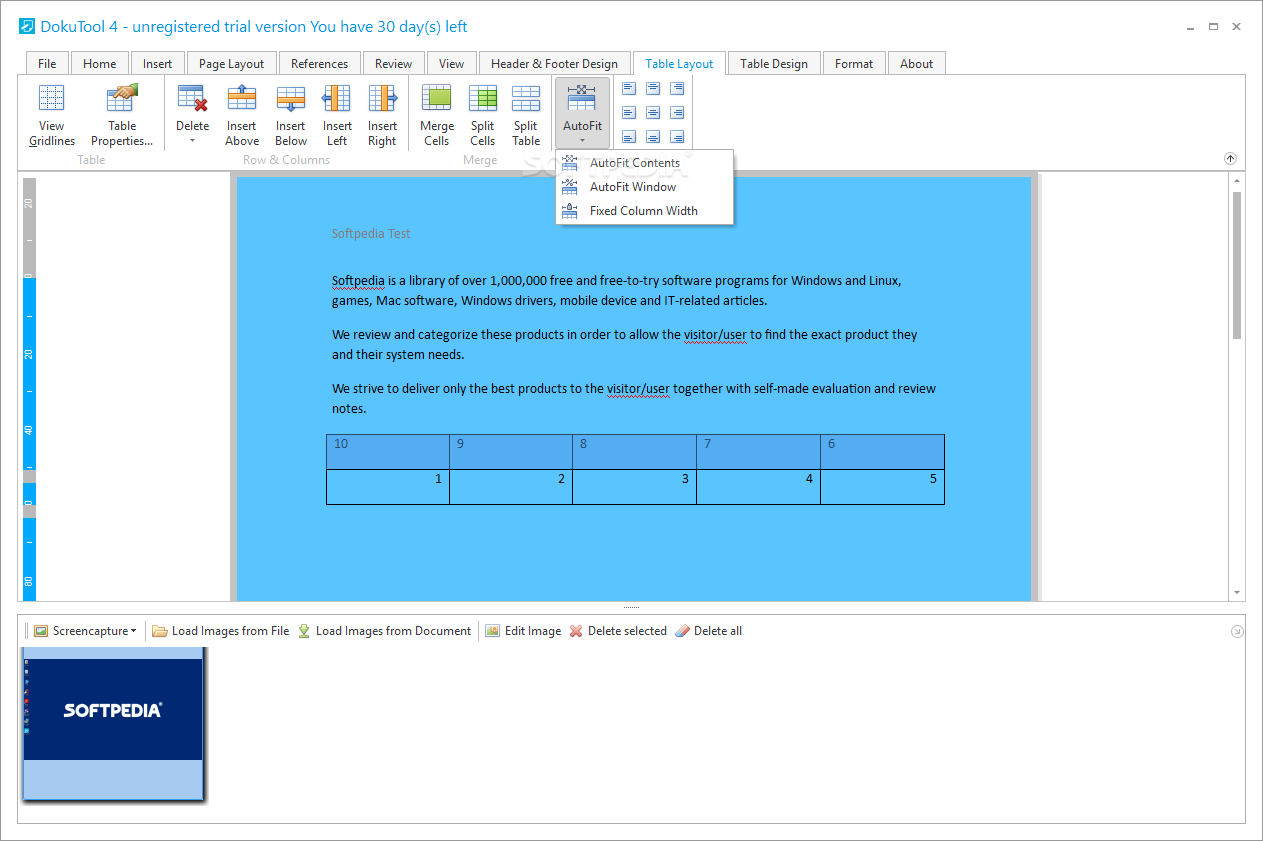
Task: Insert a column to the right
Action: pos(382,115)
